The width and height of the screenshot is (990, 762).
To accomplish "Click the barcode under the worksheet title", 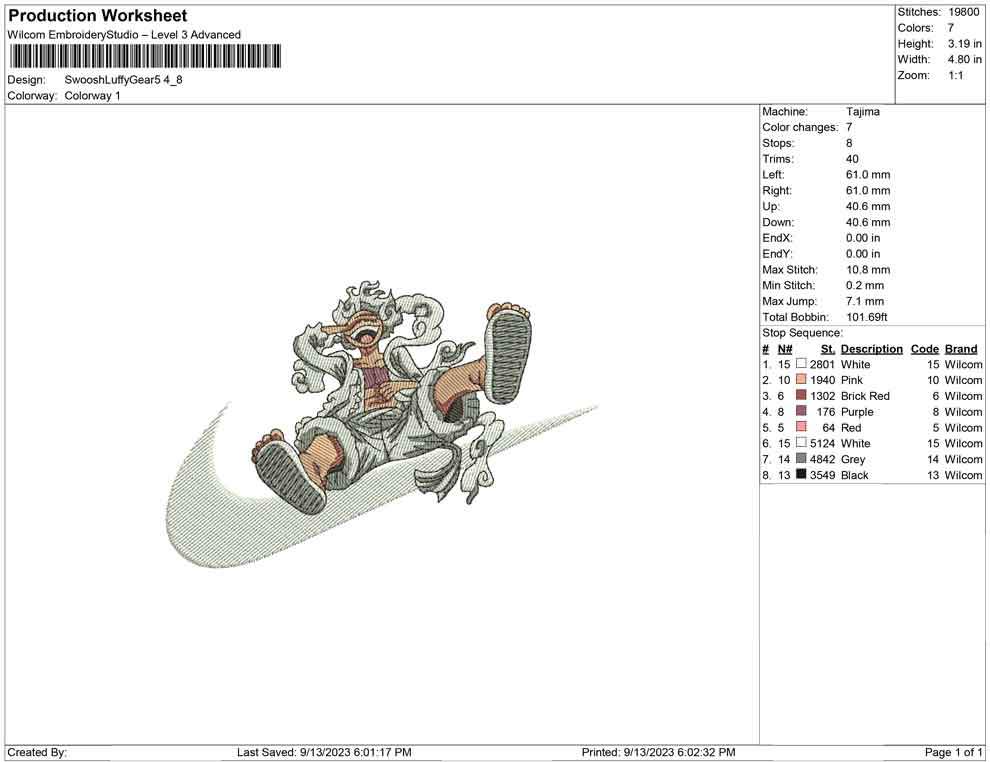I will [145, 56].
